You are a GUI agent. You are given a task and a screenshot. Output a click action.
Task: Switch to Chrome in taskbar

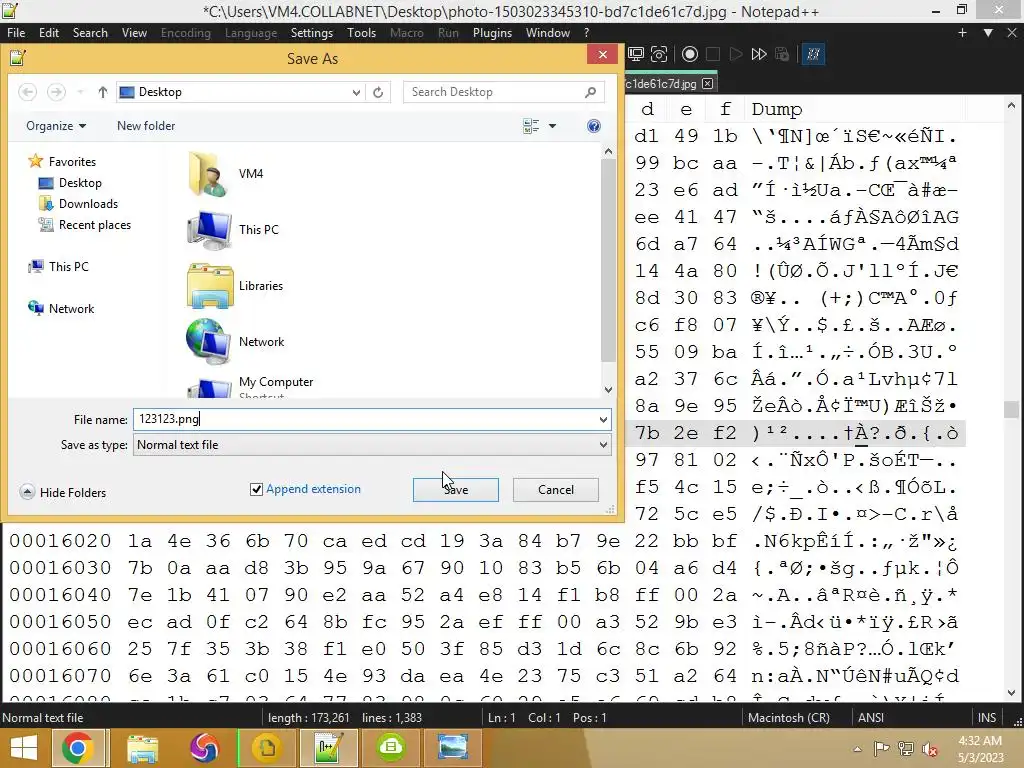(77, 748)
